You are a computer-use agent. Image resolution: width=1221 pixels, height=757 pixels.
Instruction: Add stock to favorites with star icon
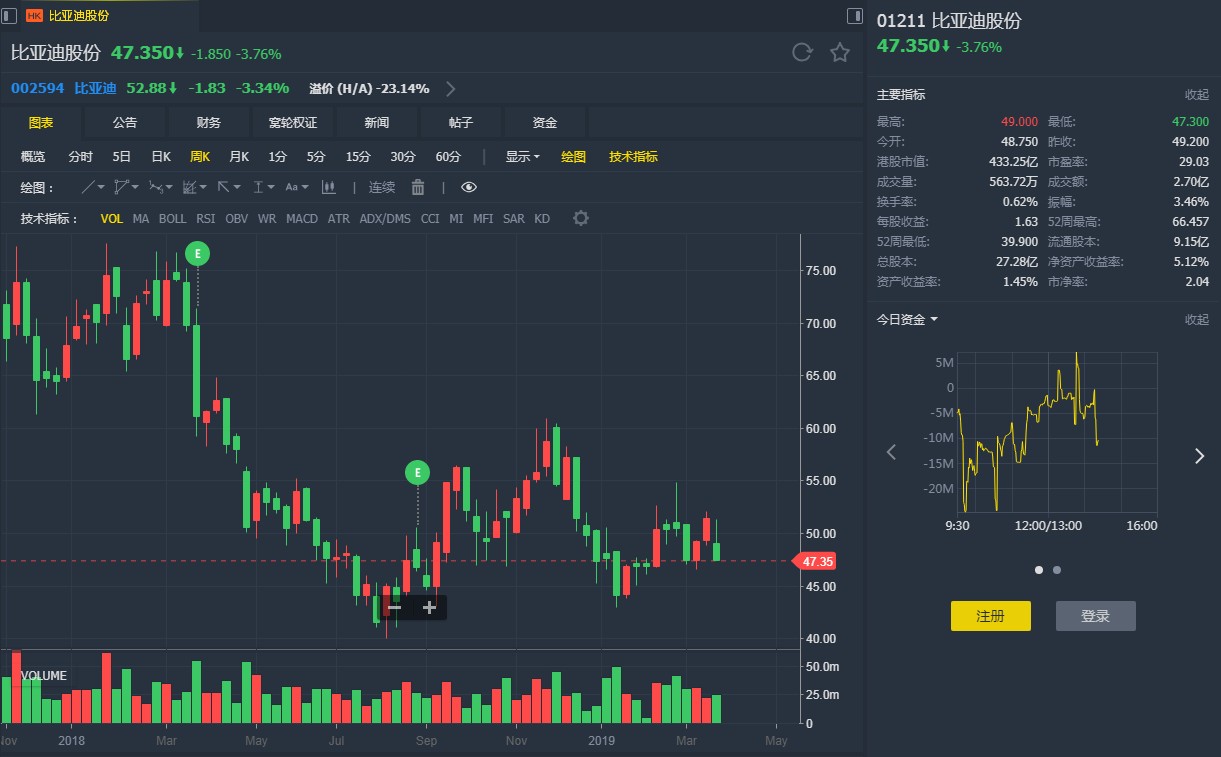pyautogui.click(x=840, y=53)
